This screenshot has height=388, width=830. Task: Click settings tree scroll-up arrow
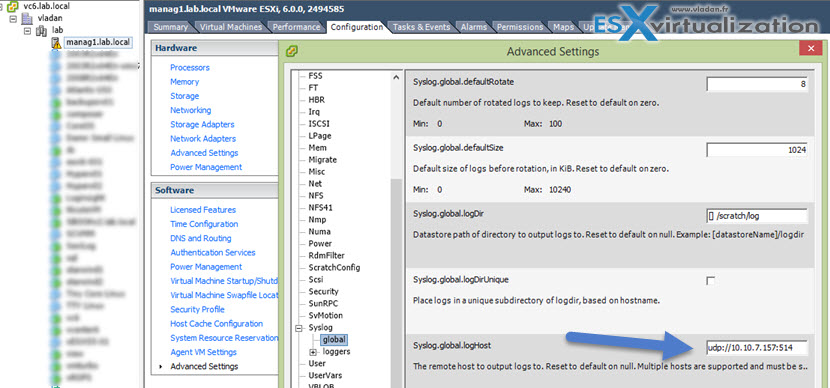point(395,77)
